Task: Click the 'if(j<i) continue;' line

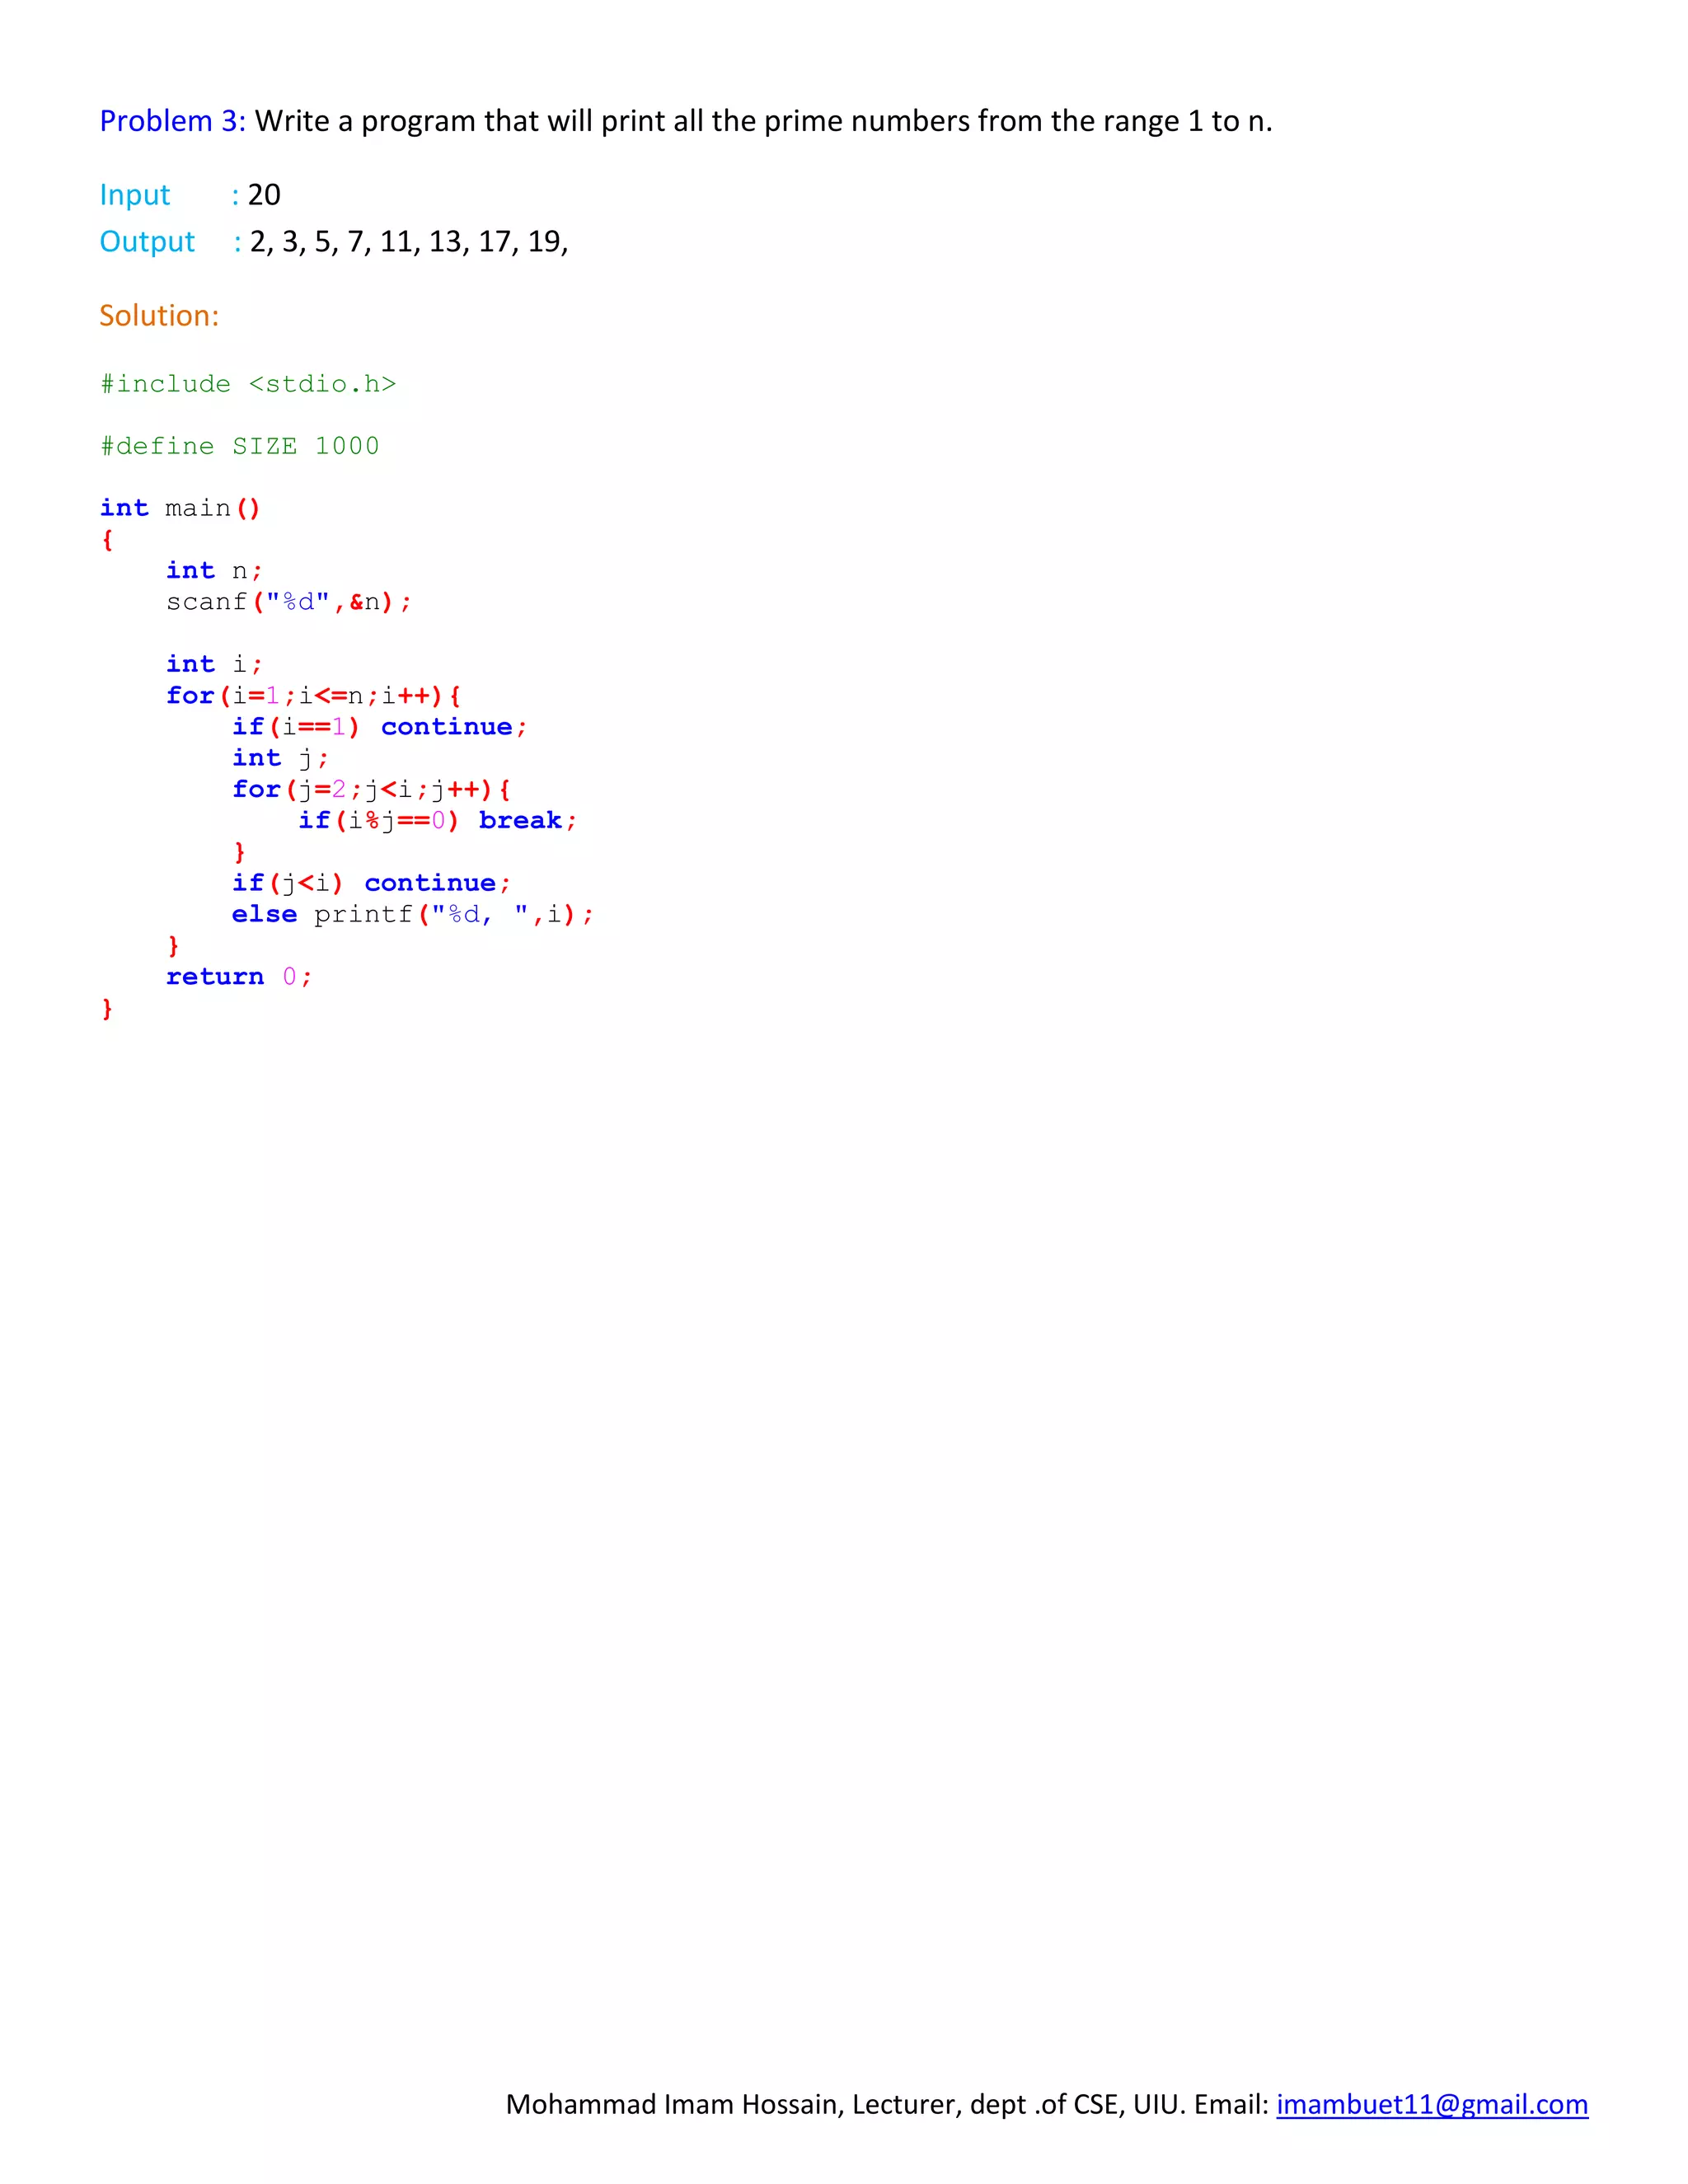Action: (x=371, y=883)
